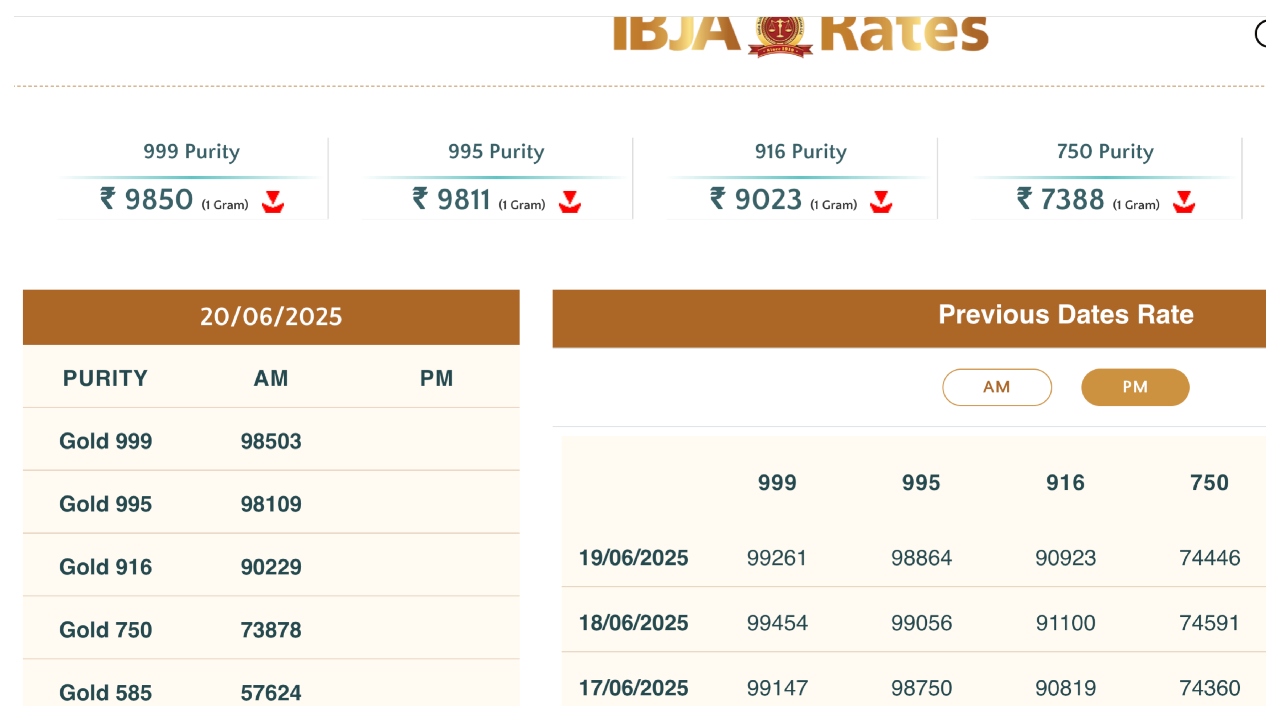Click the 20/06/2025 date header
Image resolution: width=1280 pixels, height=720 pixels.
point(271,317)
